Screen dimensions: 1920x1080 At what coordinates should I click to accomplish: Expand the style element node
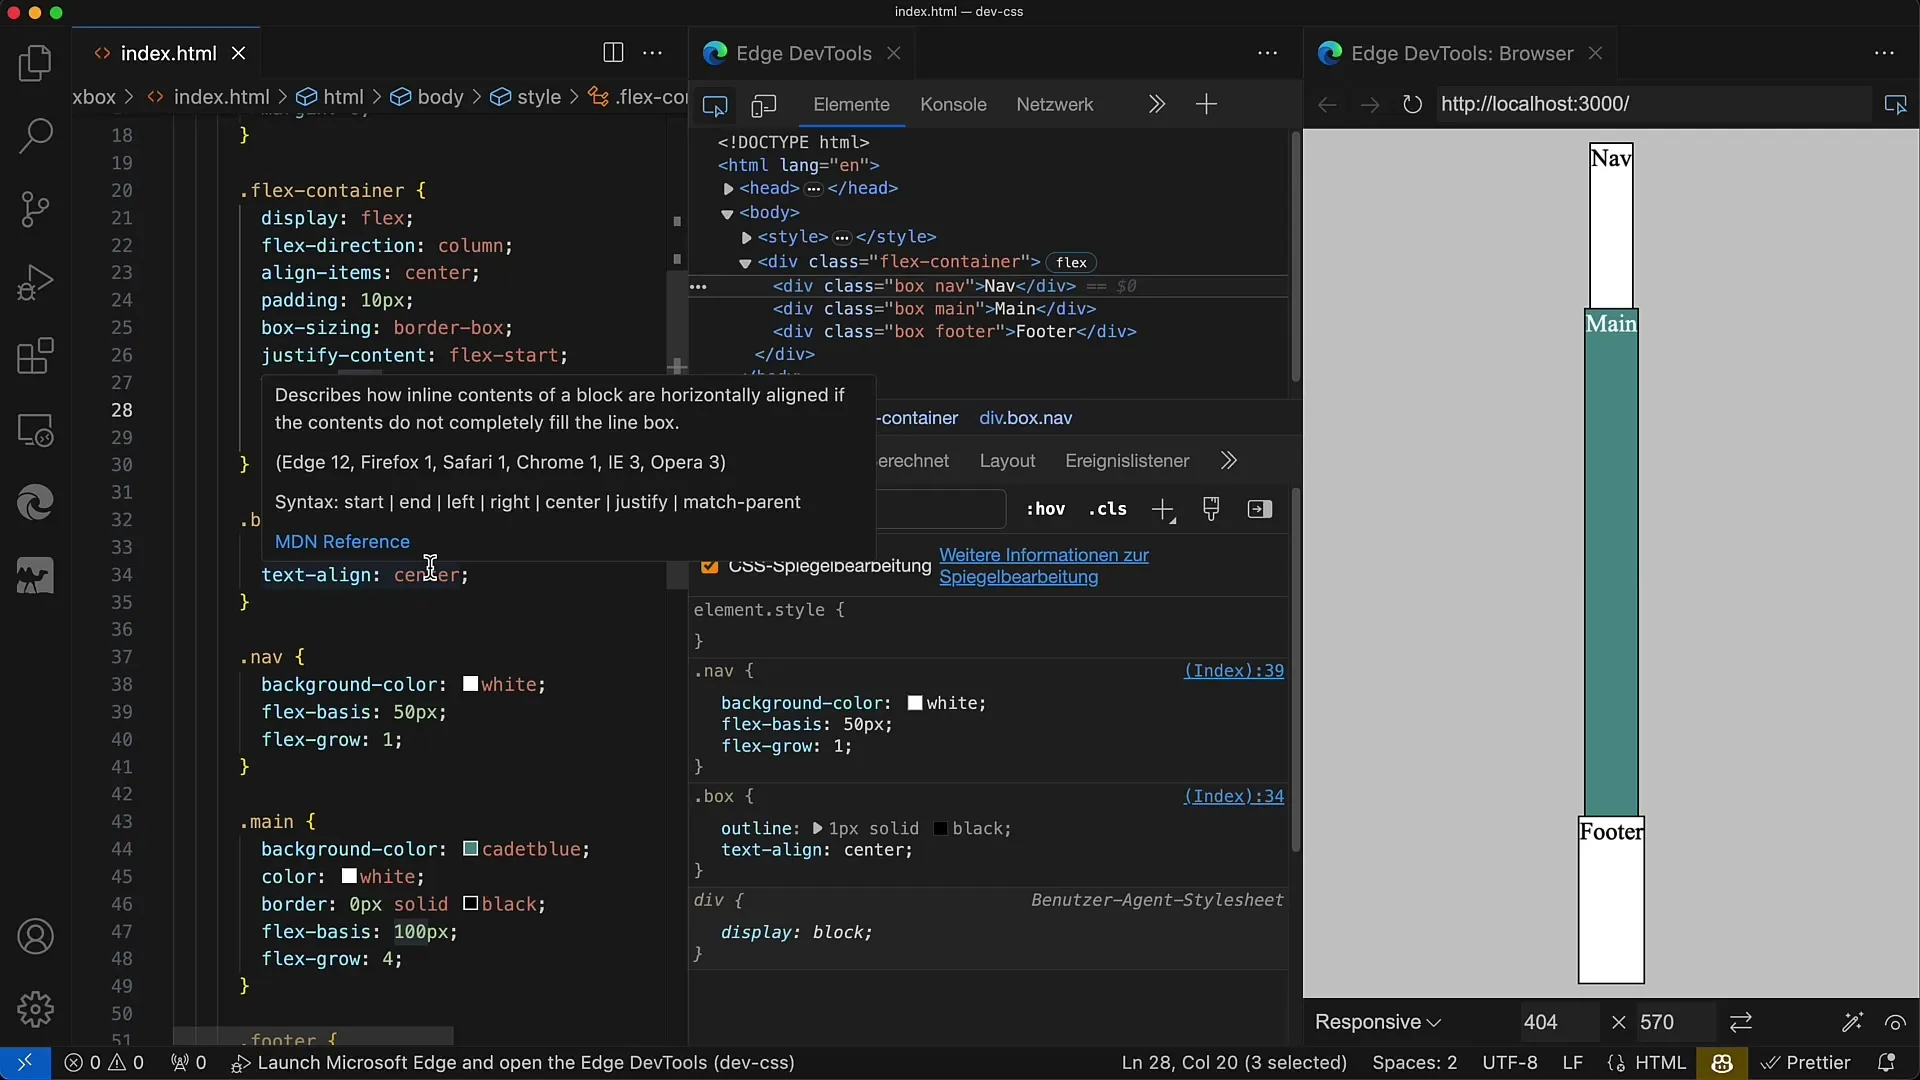[x=746, y=238]
